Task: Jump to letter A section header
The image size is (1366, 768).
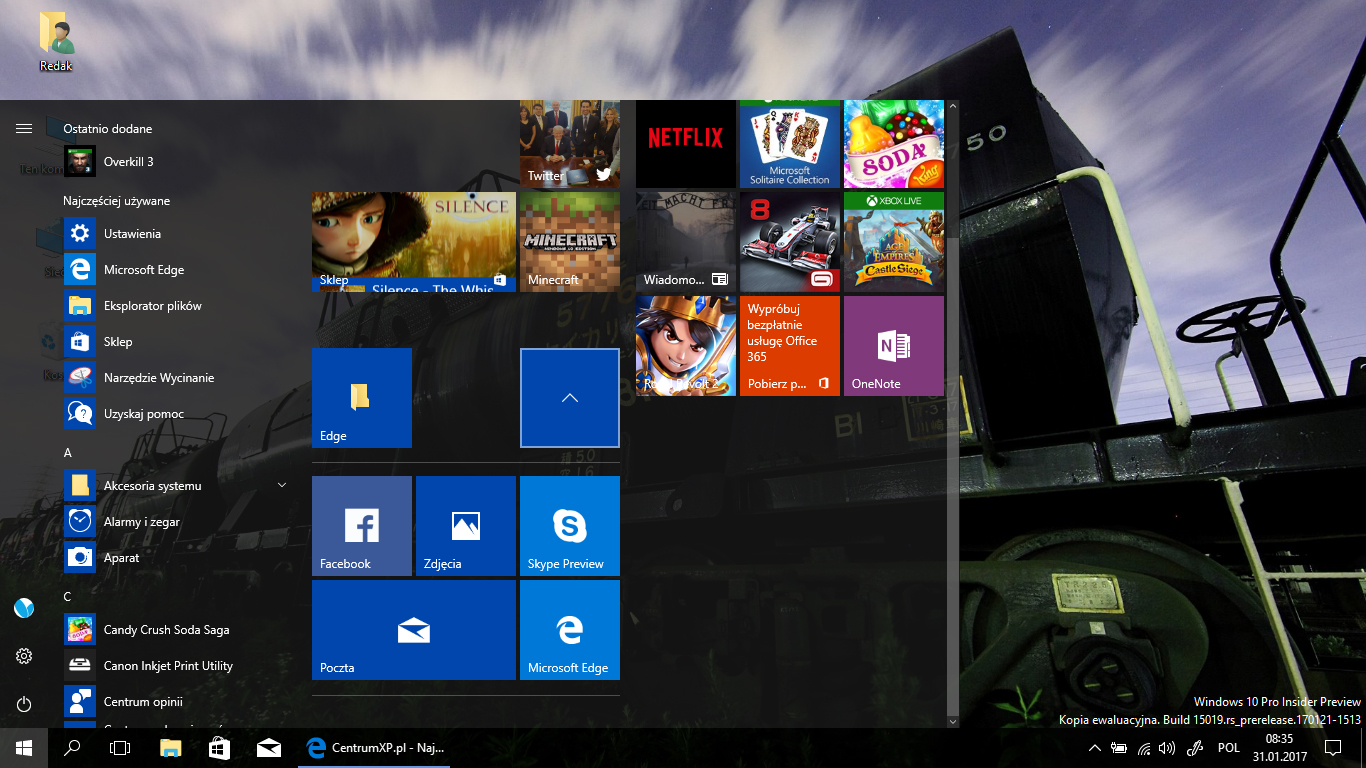Action: (68, 453)
